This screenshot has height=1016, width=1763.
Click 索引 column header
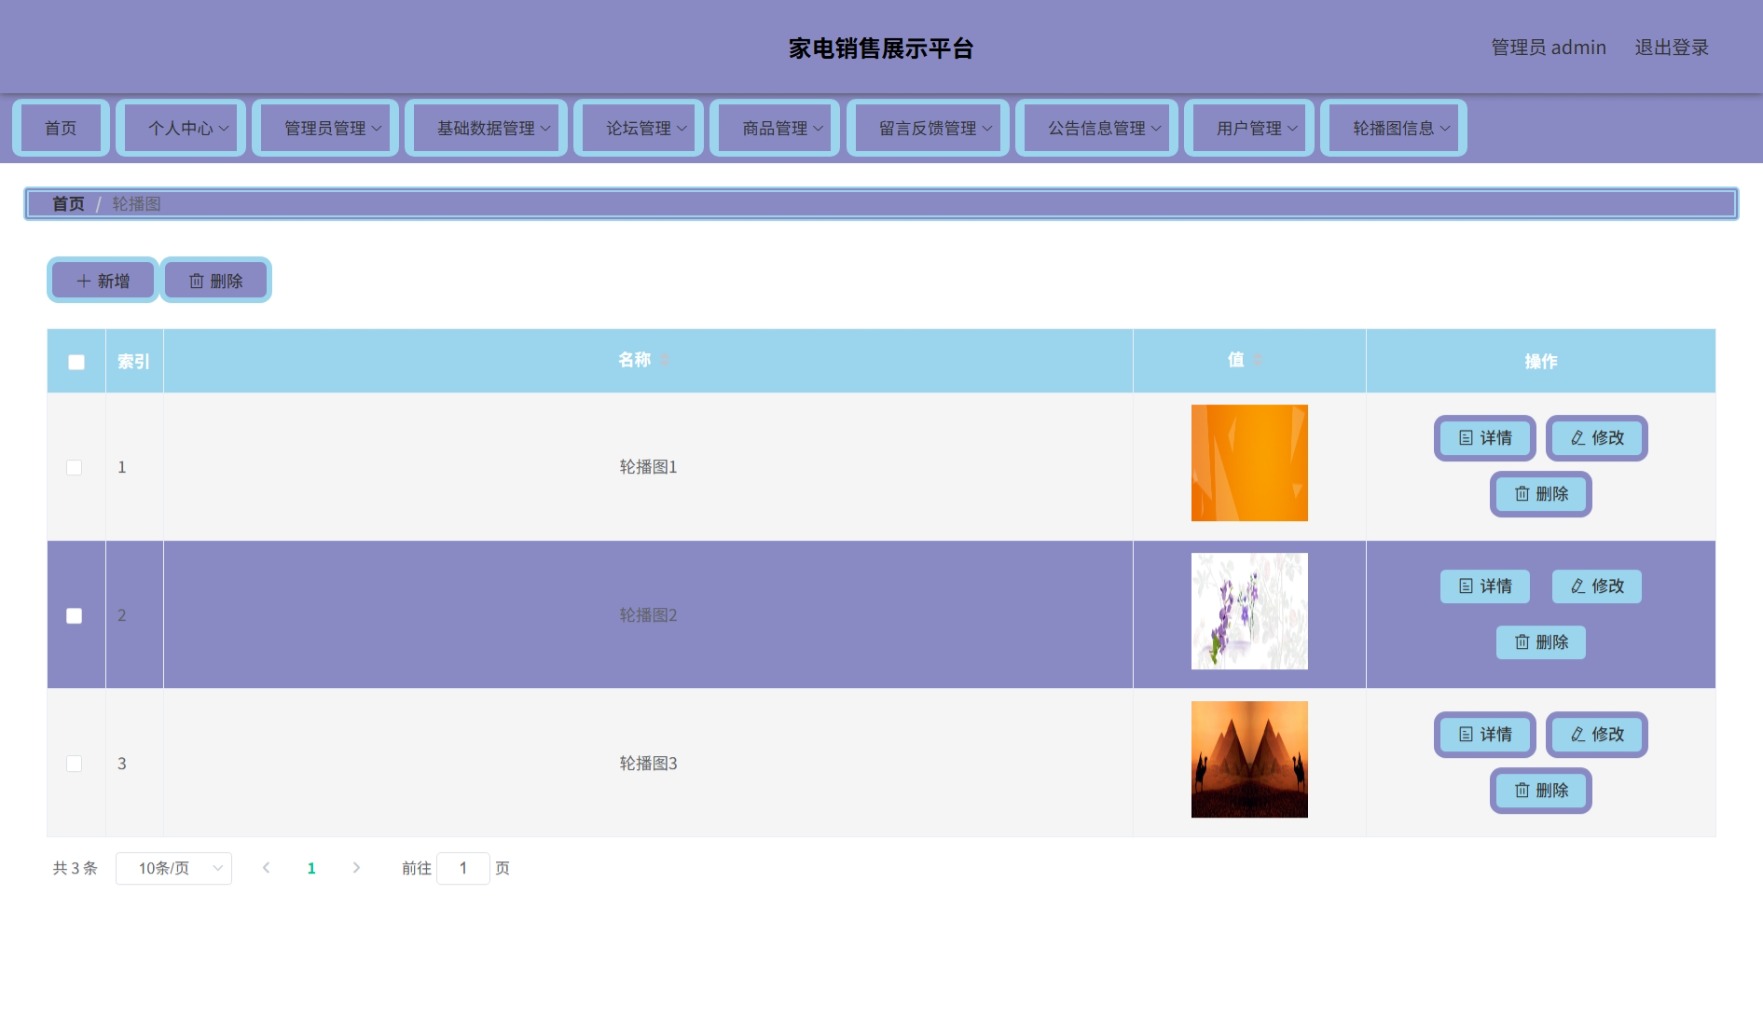[x=134, y=361]
